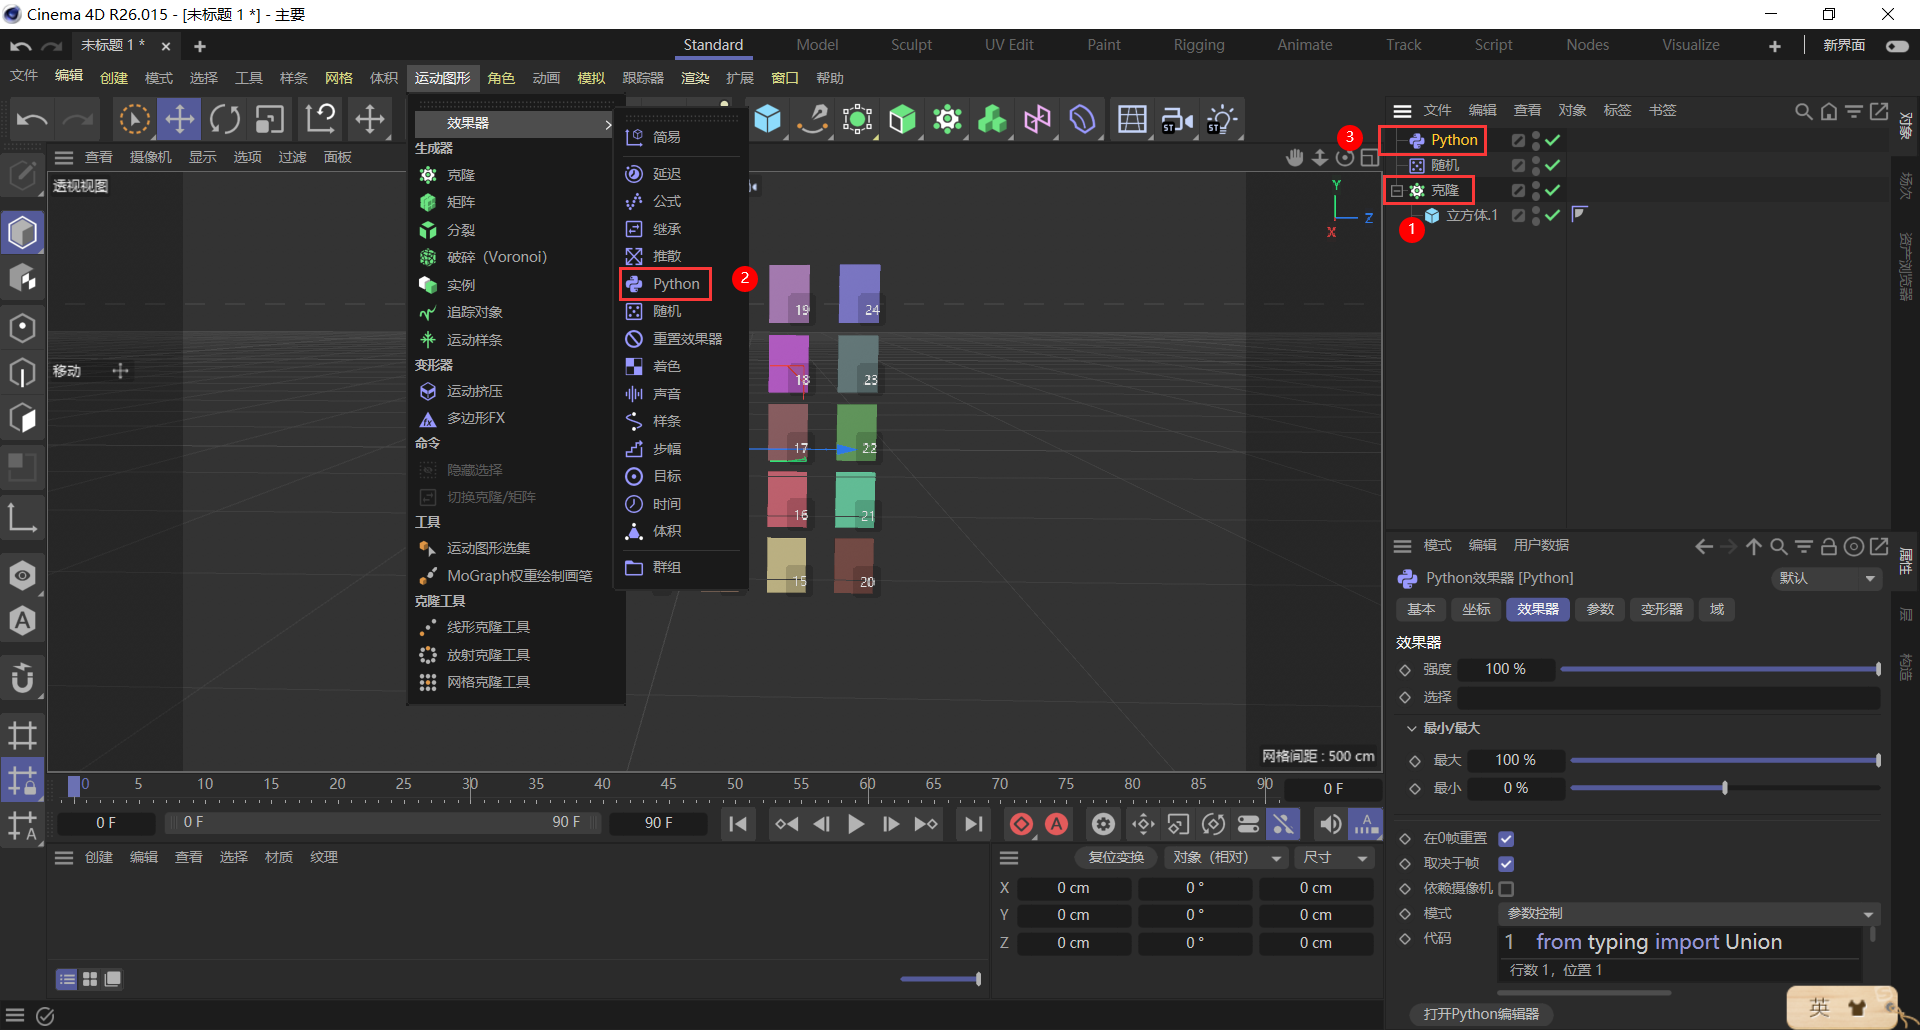Image resolution: width=1920 pixels, height=1030 pixels.
Task: Click the 复位变换 reset transform button
Action: (1116, 858)
